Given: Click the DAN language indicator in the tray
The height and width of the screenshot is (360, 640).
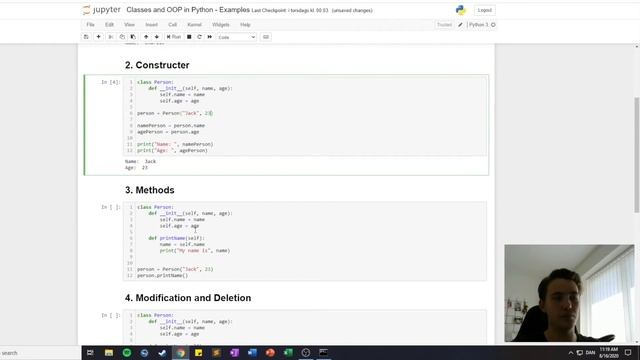Looking at the screenshot, I should [590, 353].
